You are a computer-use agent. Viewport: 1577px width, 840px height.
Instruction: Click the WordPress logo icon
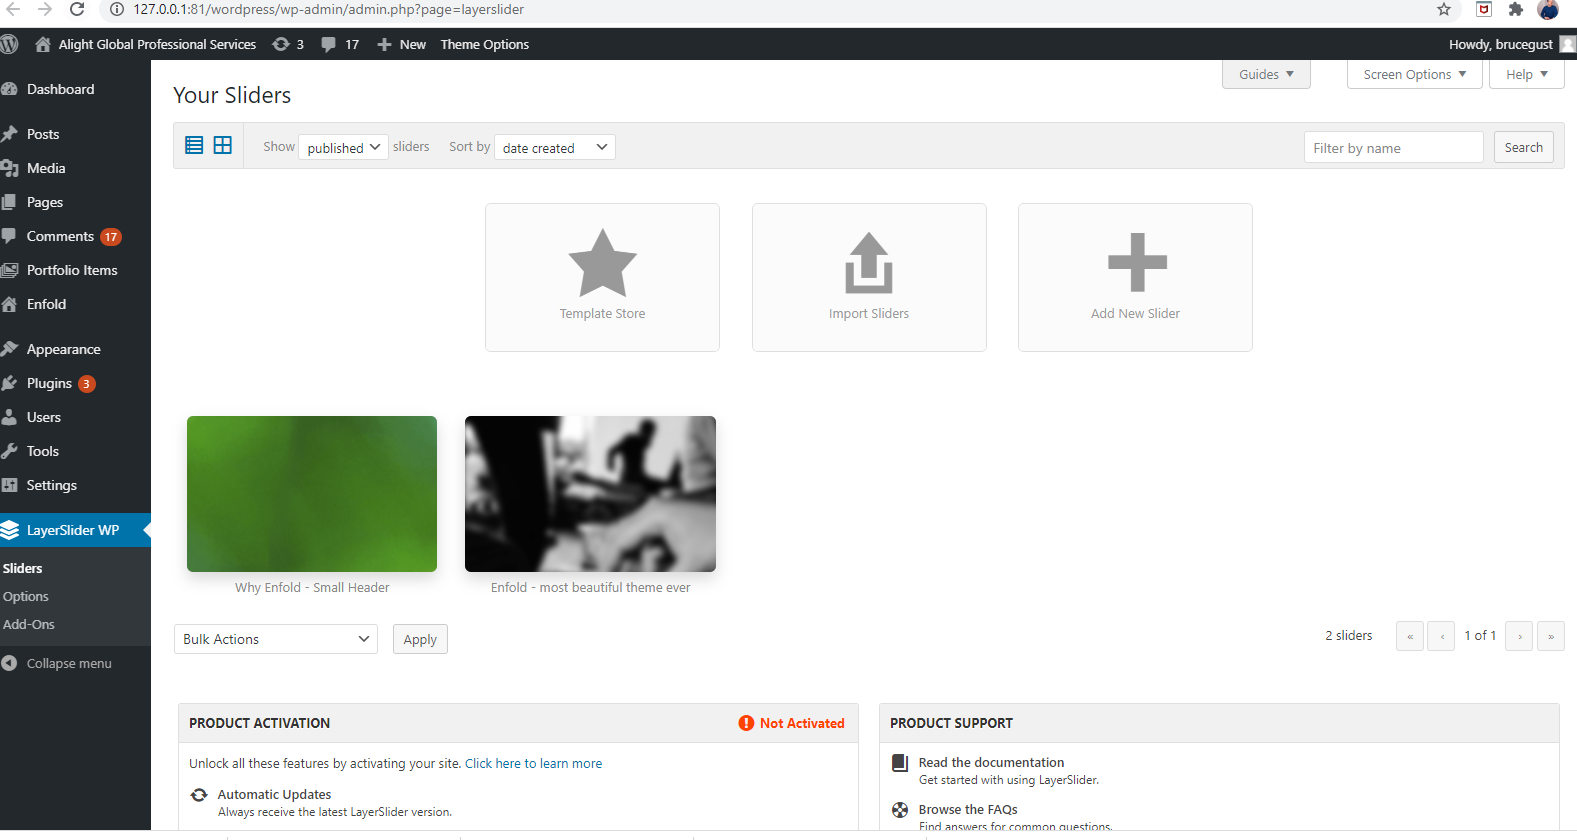pos(10,44)
